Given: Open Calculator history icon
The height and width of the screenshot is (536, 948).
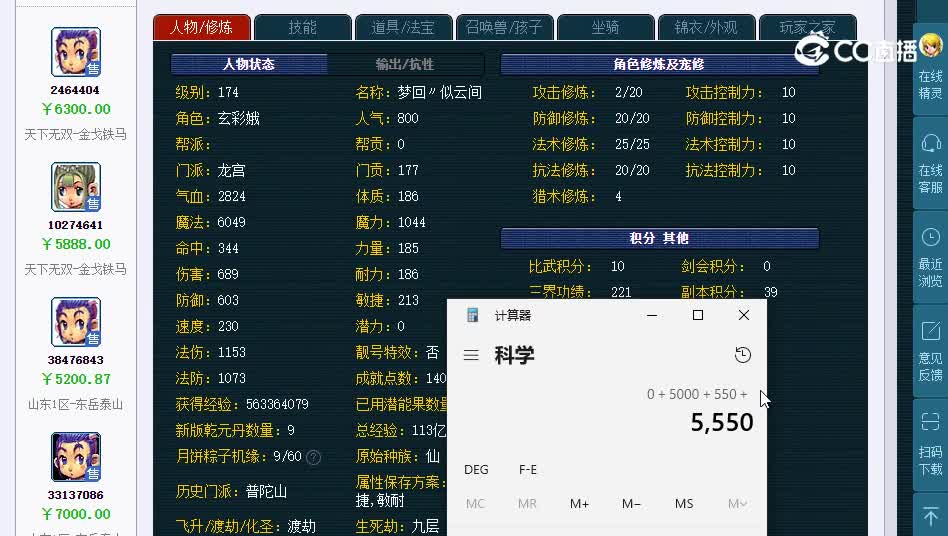Looking at the screenshot, I should (x=742, y=355).
